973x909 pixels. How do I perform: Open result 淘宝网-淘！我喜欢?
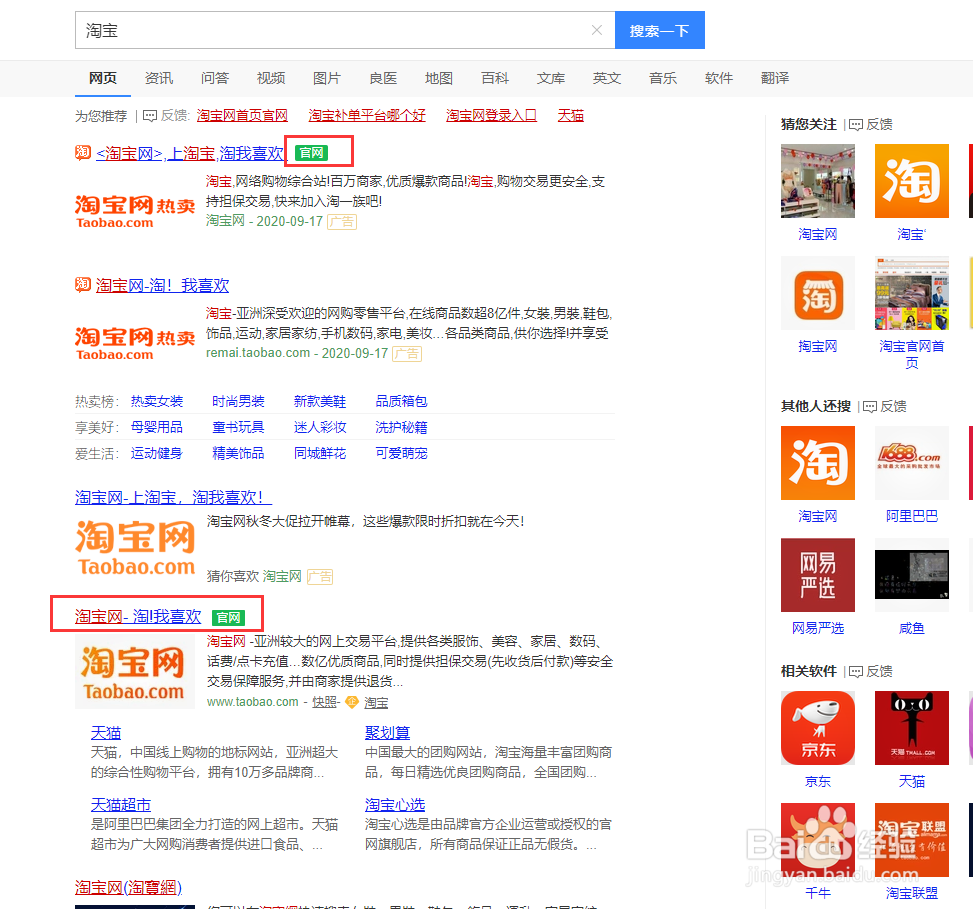(x=162, y=285)
